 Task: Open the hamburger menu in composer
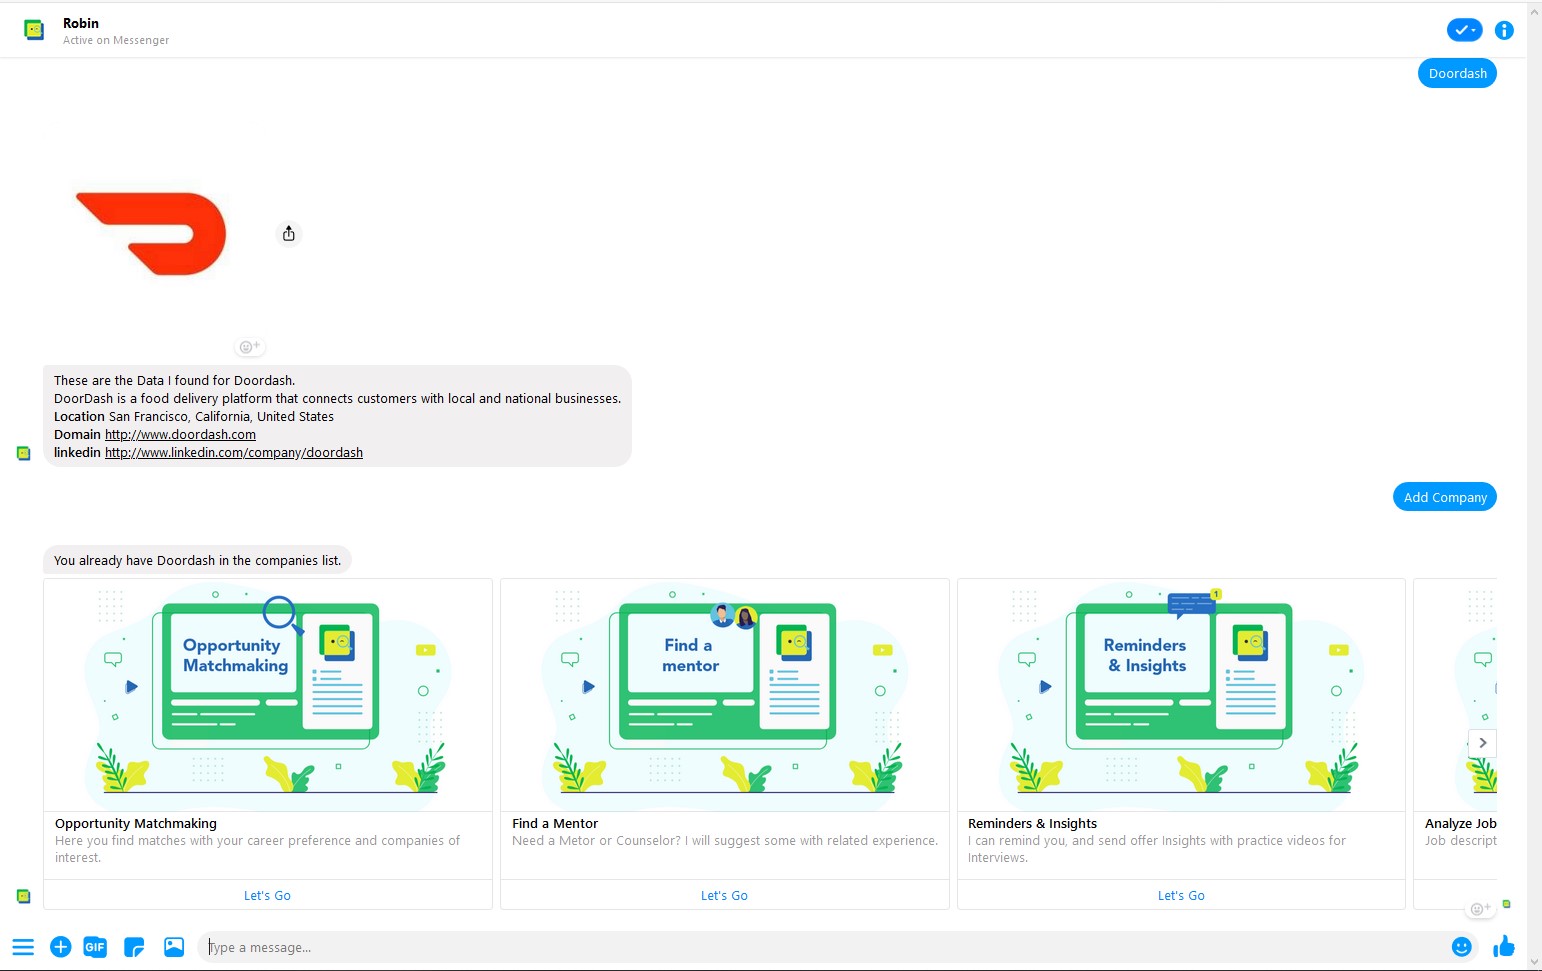tap(23, 947)
